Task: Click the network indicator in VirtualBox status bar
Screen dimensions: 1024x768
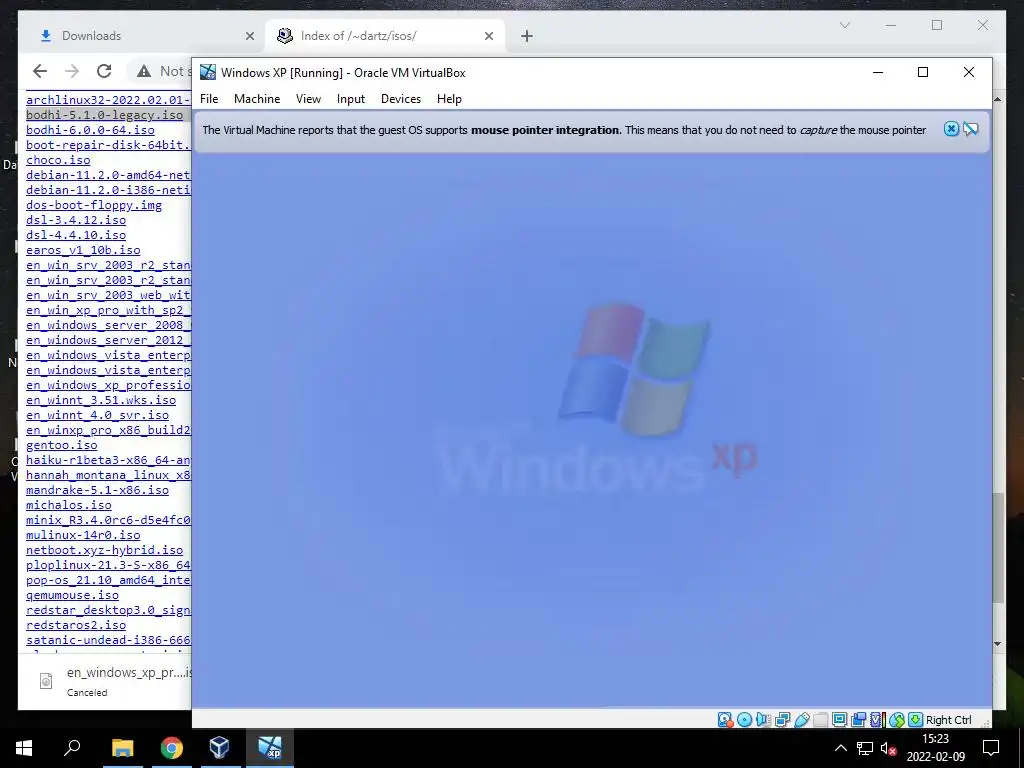Action: [x=782, y=720]
